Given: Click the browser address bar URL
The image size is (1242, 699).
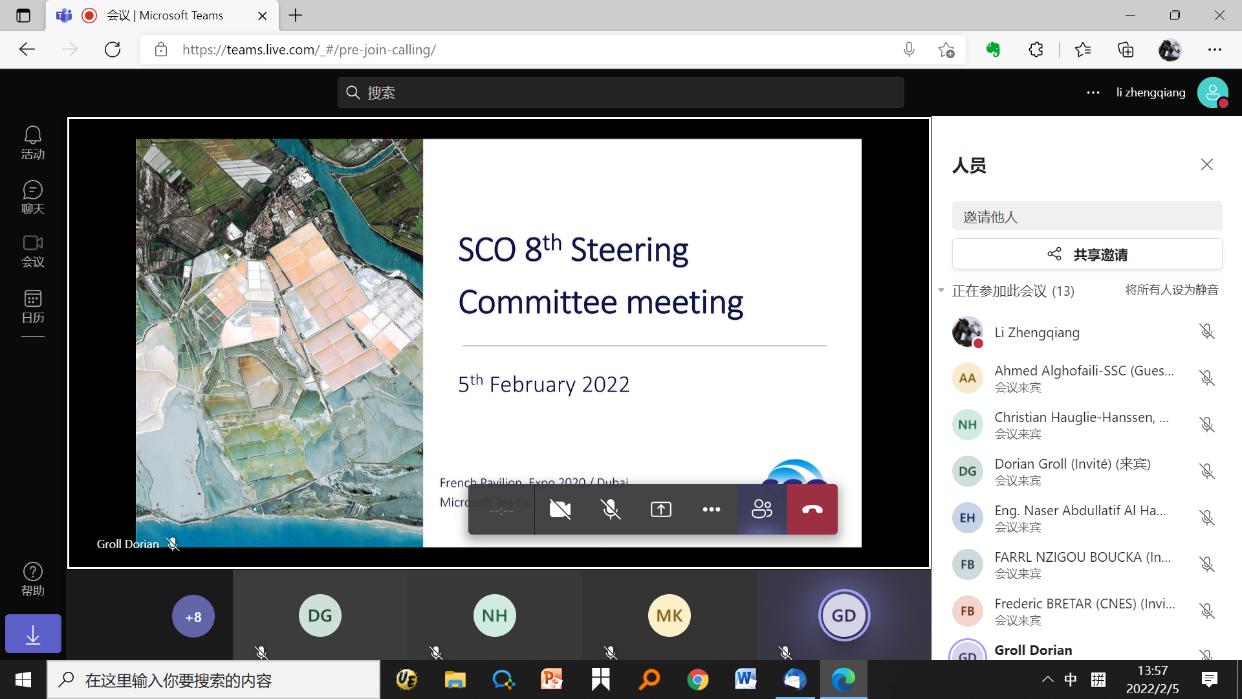Looking at the screenshot, I should pos(309,49).
